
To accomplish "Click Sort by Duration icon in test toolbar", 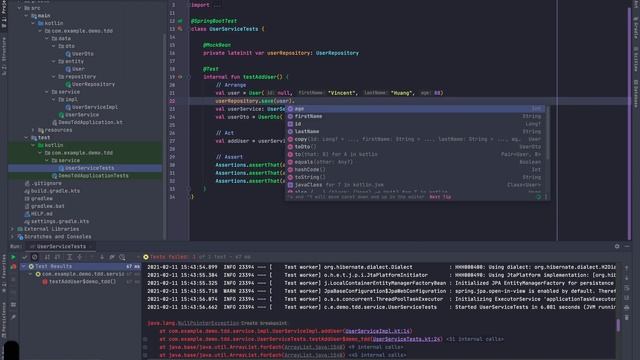I will coord(58,257).
